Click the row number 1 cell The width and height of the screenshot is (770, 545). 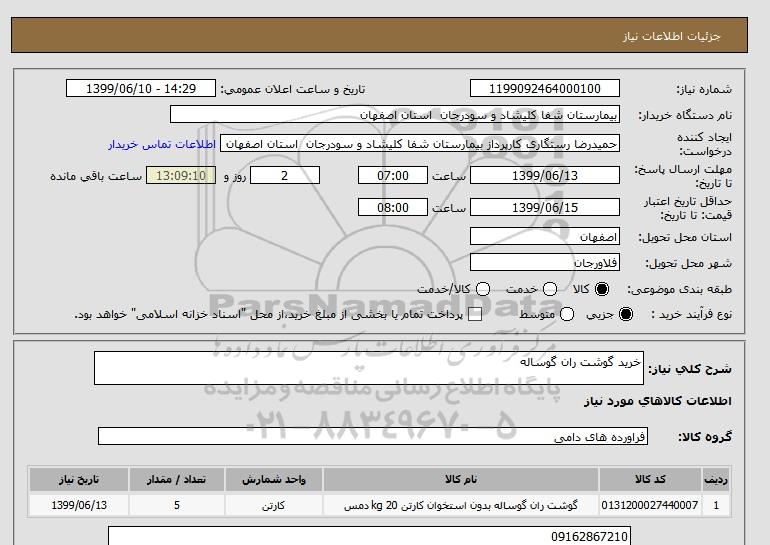[716, 505]
